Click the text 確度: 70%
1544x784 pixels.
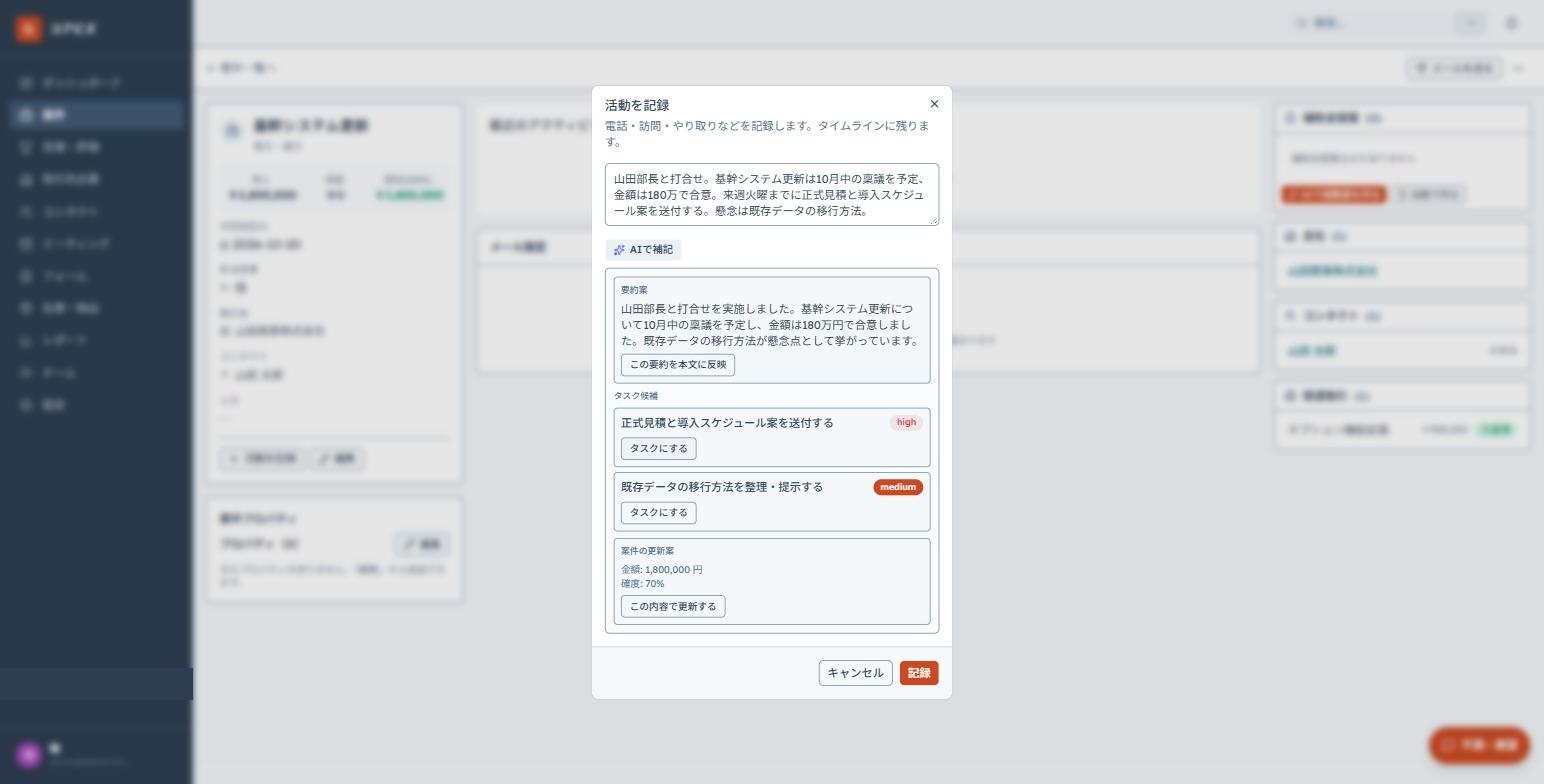point(643,584)
